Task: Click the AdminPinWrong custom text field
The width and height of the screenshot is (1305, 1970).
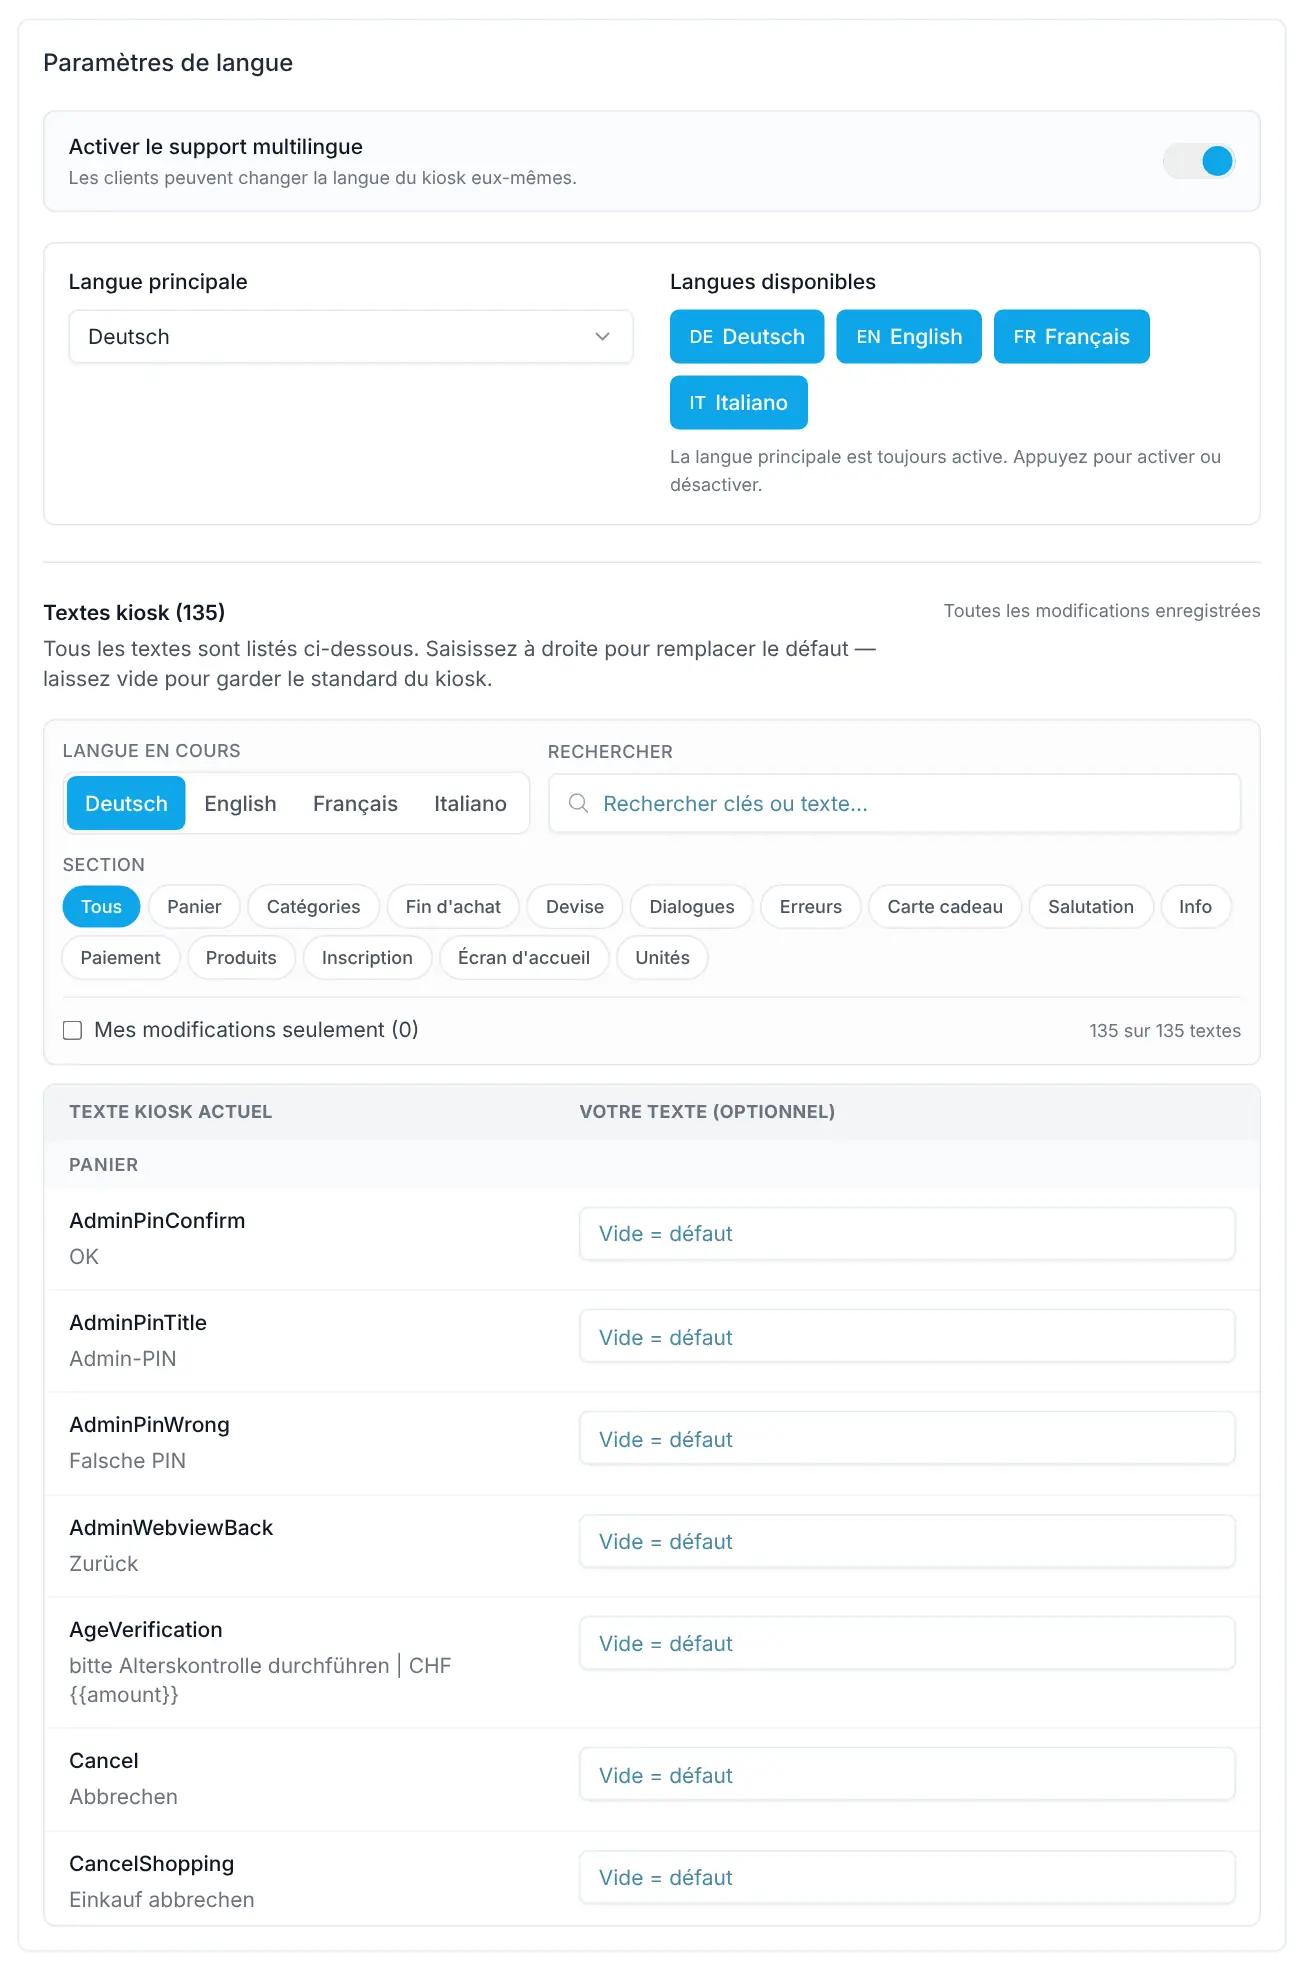Action: [x=907, y=1440]
